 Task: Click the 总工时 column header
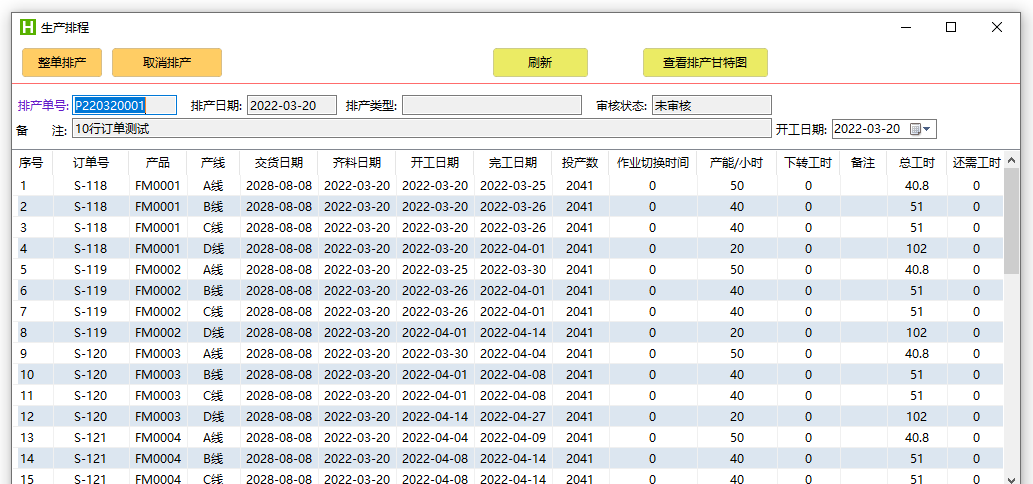tap(916, 163)
